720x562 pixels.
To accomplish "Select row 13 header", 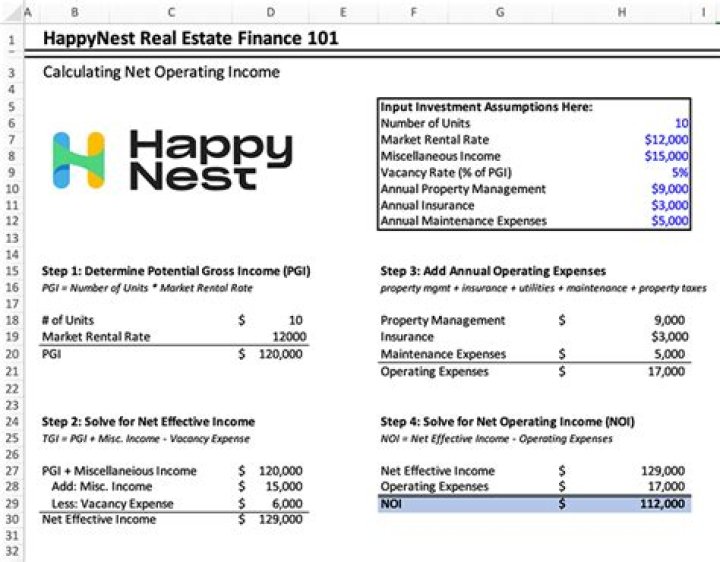I will (11, 238).
